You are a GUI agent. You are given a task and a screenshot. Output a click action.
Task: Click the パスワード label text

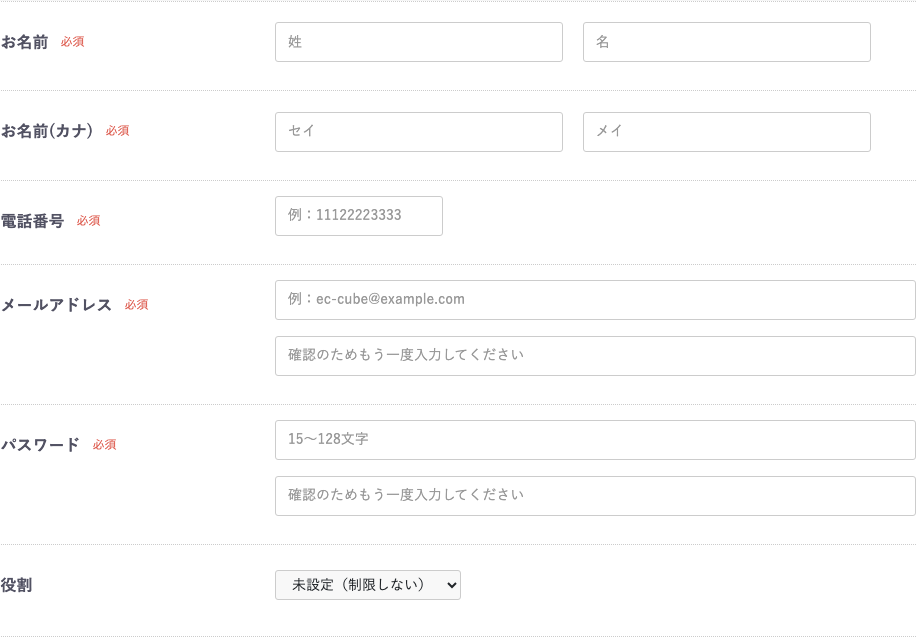point(40,445)
